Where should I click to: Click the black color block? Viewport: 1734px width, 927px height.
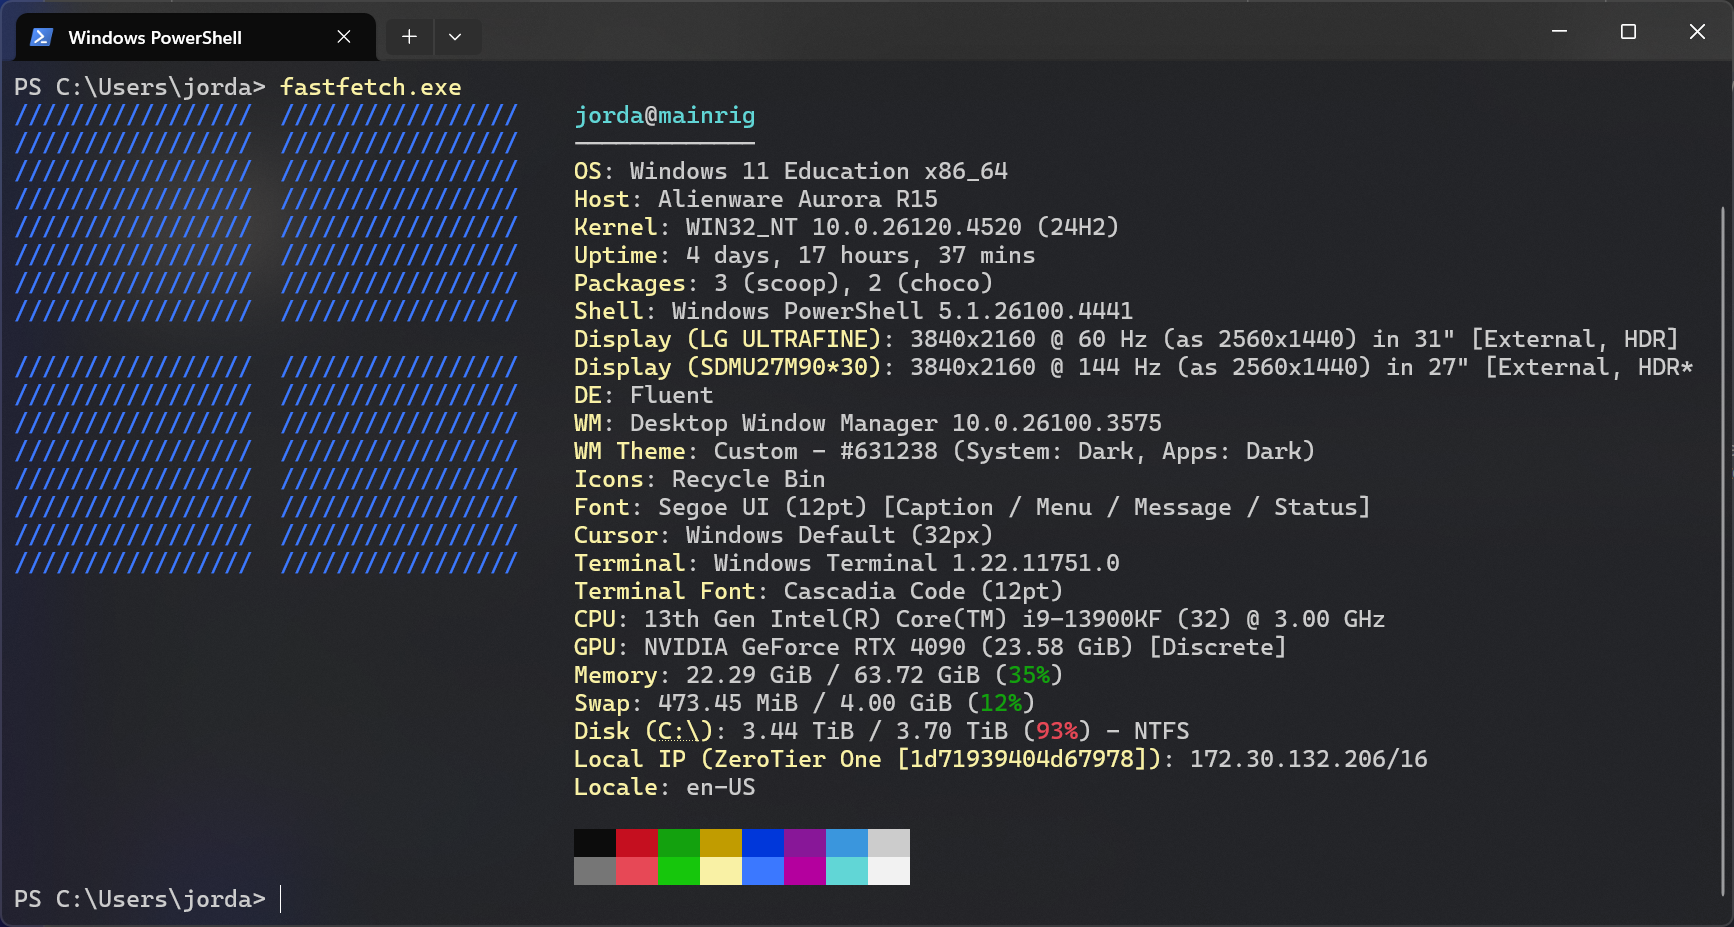click(x=595, y=843)
